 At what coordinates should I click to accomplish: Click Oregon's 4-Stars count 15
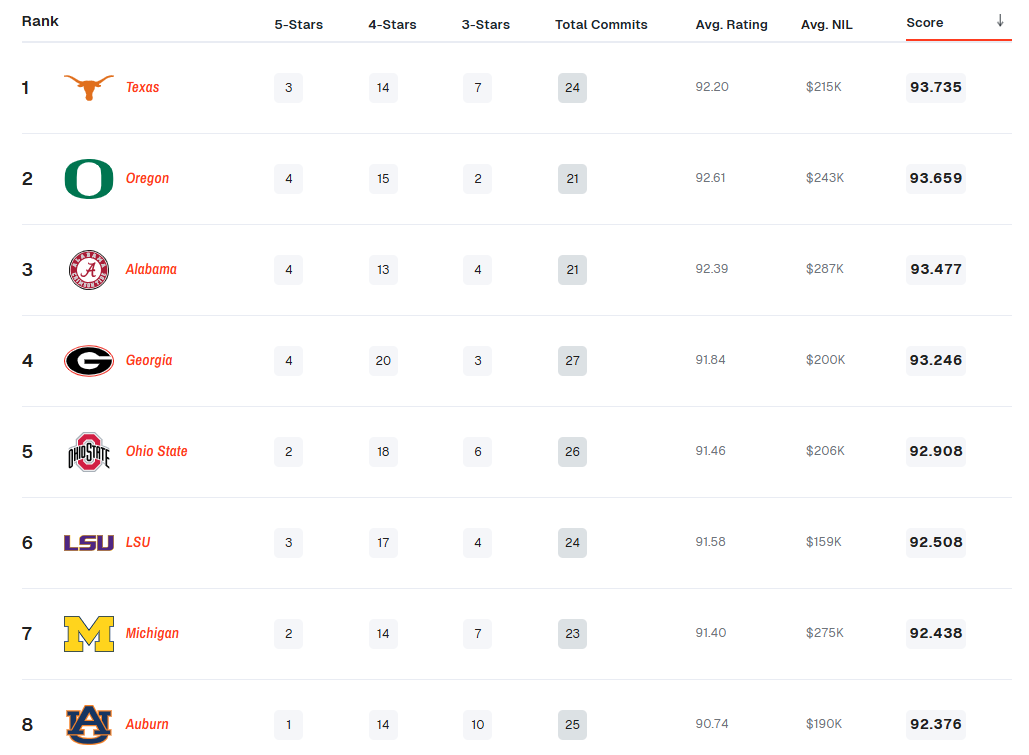point(383,179)
